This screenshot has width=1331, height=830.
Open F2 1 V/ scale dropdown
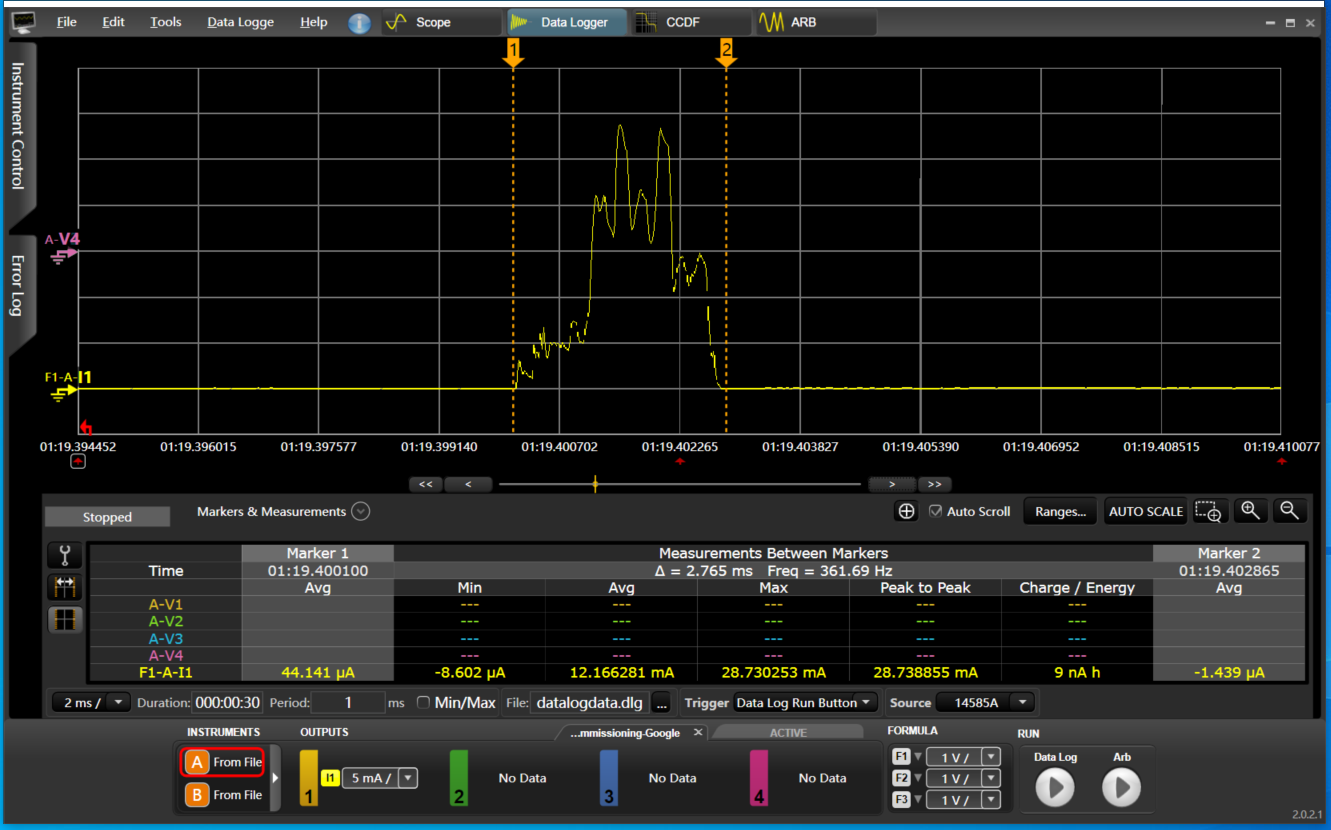click(x=991, y=778)
